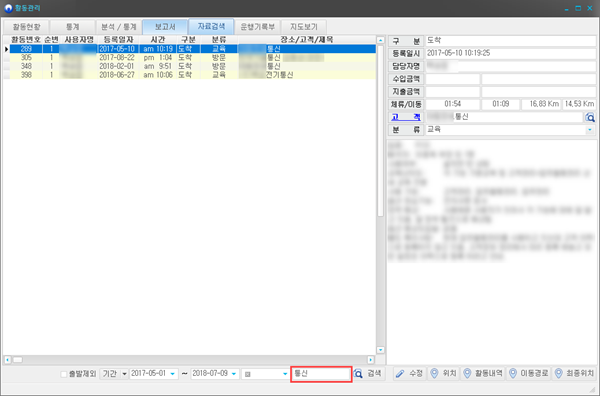Open customer lookup icon beside 고객 field
Viewport: 600px width, 396px height.
[x=590, y=117]
